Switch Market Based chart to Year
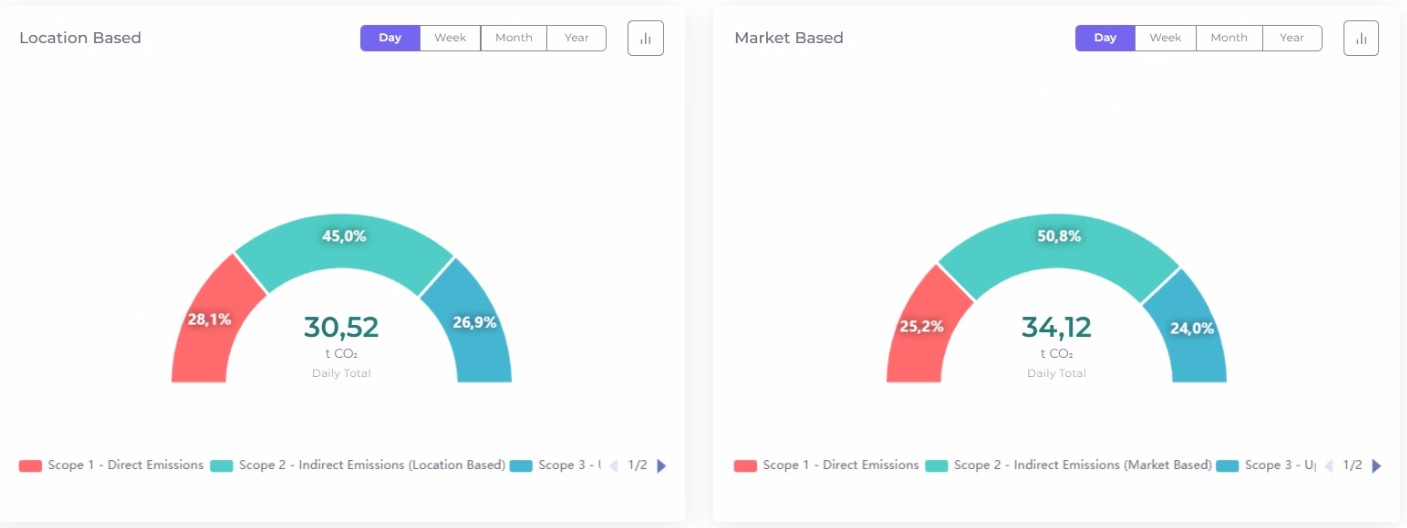 click(x=1292, y=38)
